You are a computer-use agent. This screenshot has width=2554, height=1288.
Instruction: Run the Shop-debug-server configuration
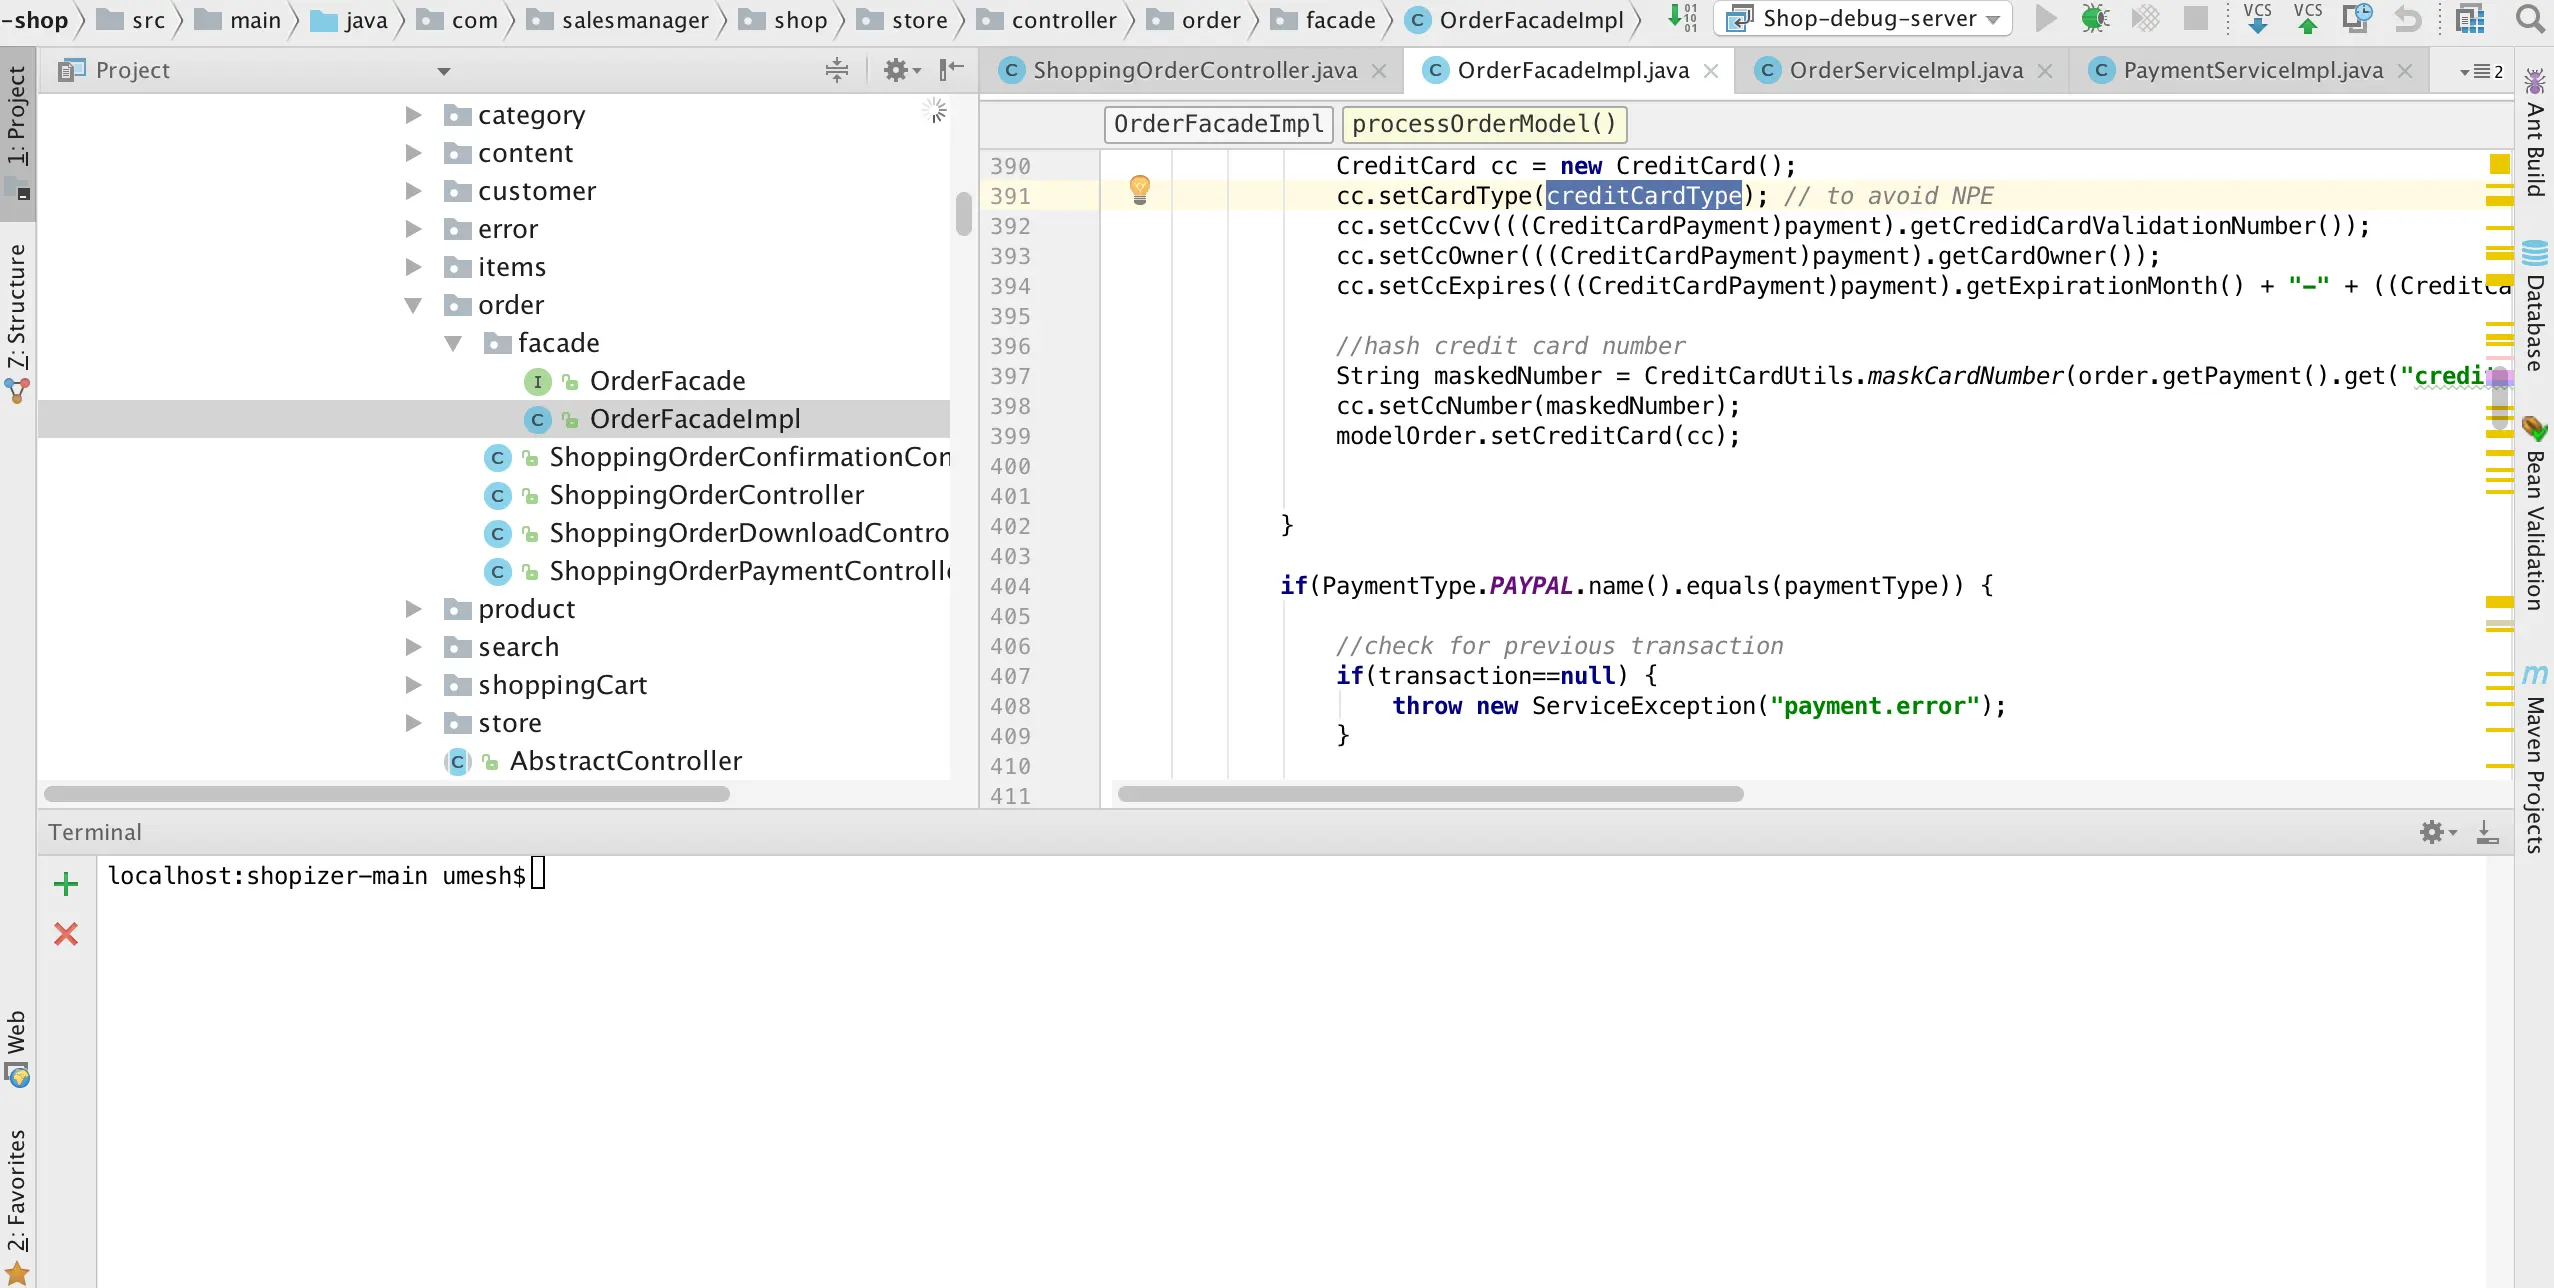tap(2046, 19)
